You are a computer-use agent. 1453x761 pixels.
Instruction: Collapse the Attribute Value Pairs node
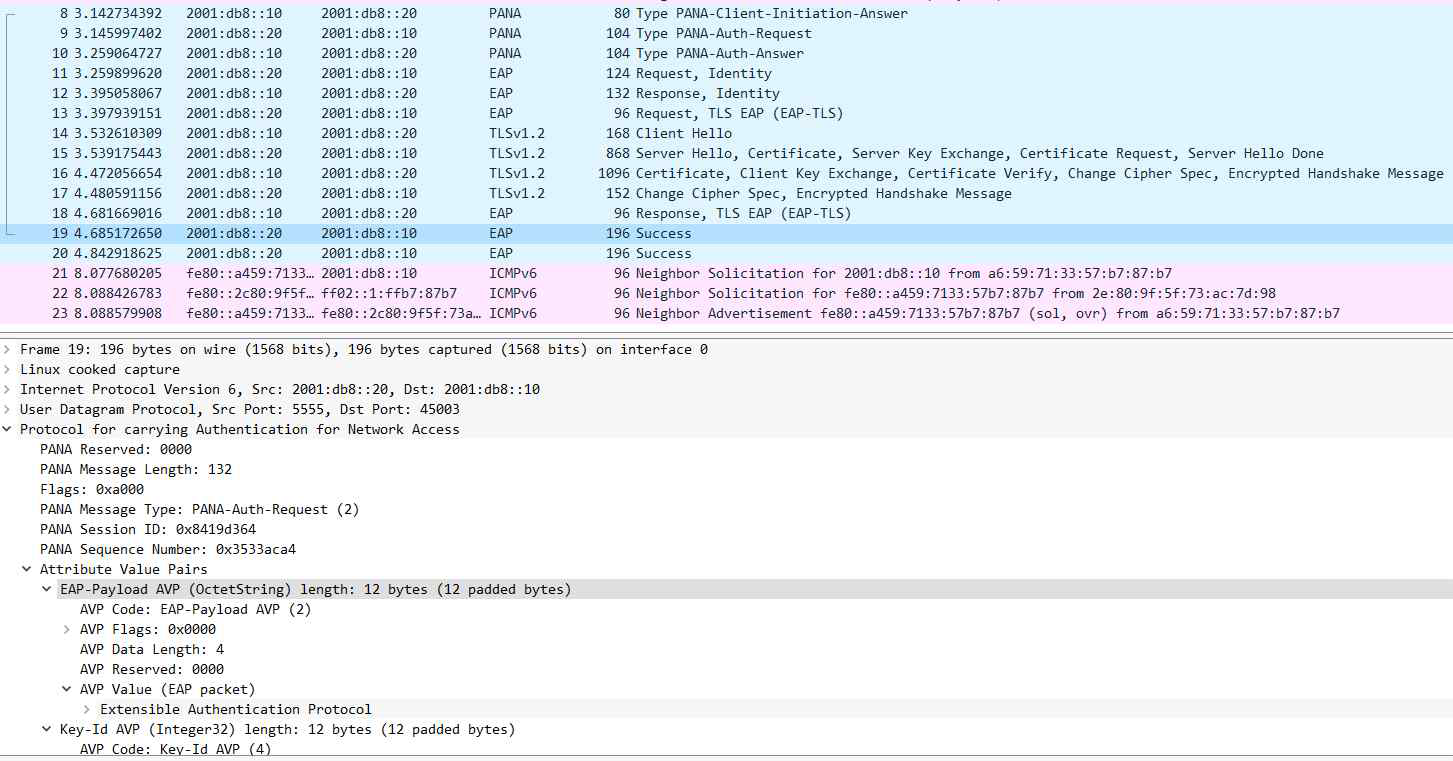27,569
